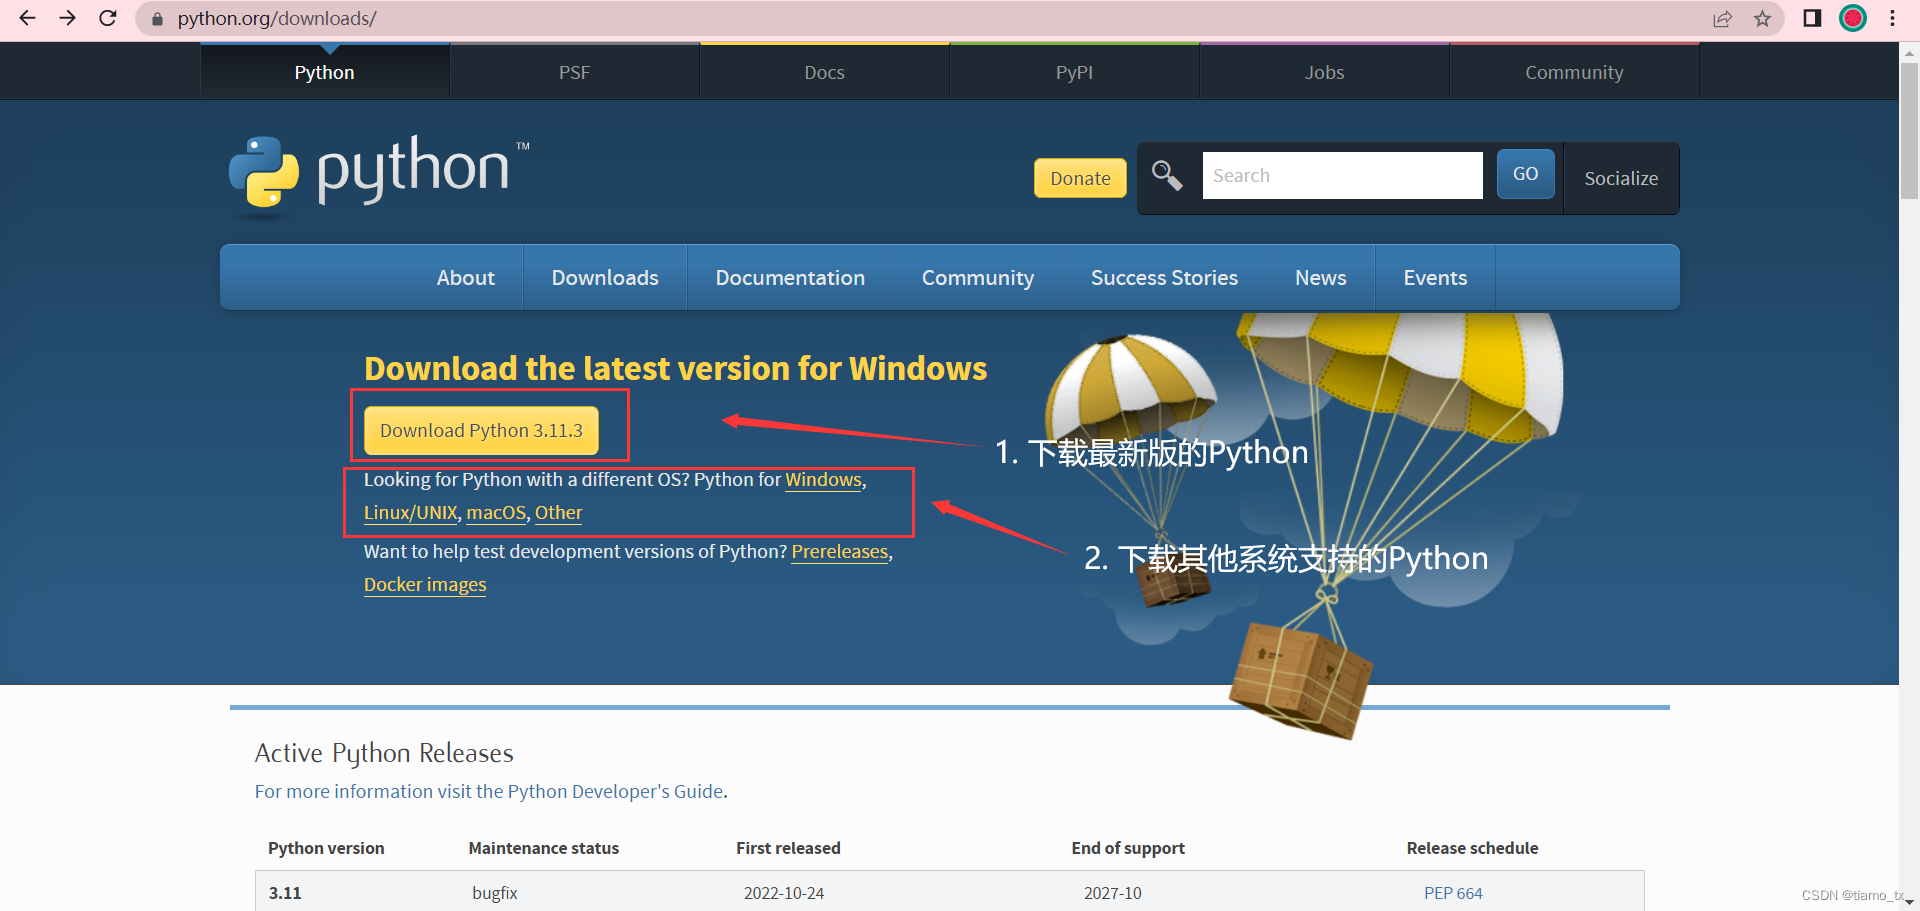Click the yellow Donate button
The image size is (1920, 911).
coord(1080,178)
